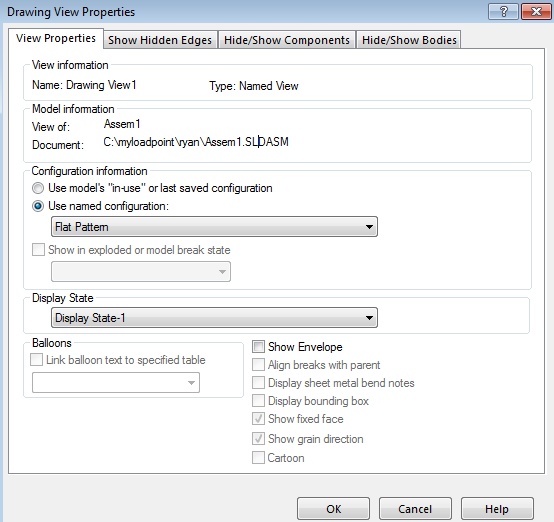Click the document path C:\myloadpoint\ryan\Assem1.SLDASM
Image resolution: width=554 pixels, height=522 pixels.
[196, 142]
